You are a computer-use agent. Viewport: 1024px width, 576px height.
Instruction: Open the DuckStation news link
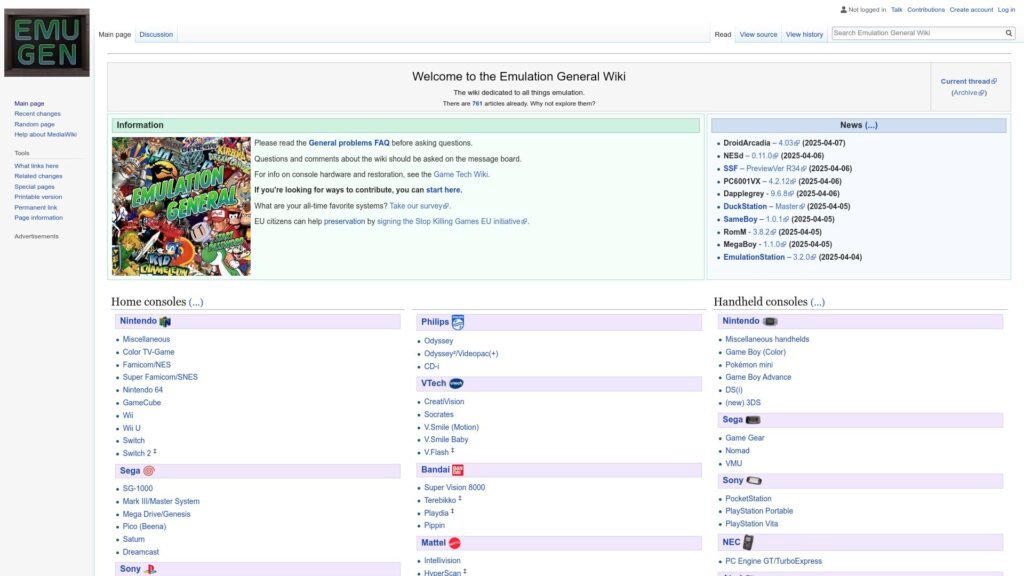coord(745,207)
